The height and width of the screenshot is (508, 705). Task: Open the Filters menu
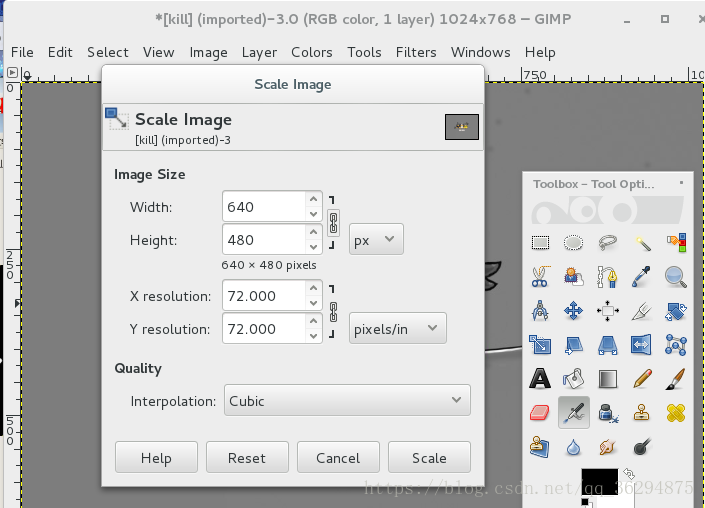[x=416, y=52]
